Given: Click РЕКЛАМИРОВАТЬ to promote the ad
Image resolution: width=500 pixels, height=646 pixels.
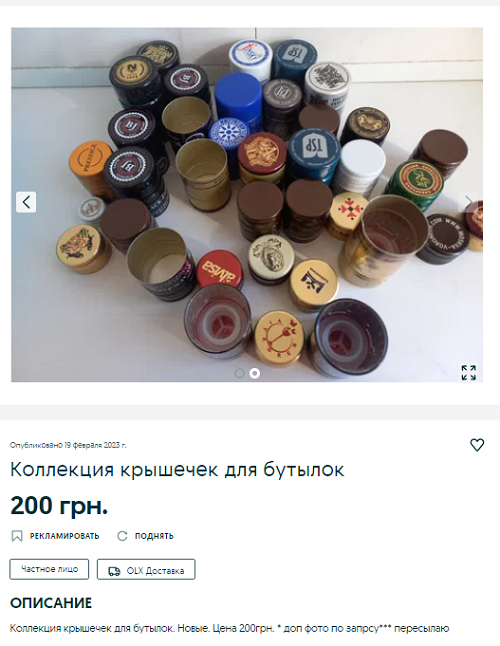Looking at the screenshot, I should coord(64,536).
